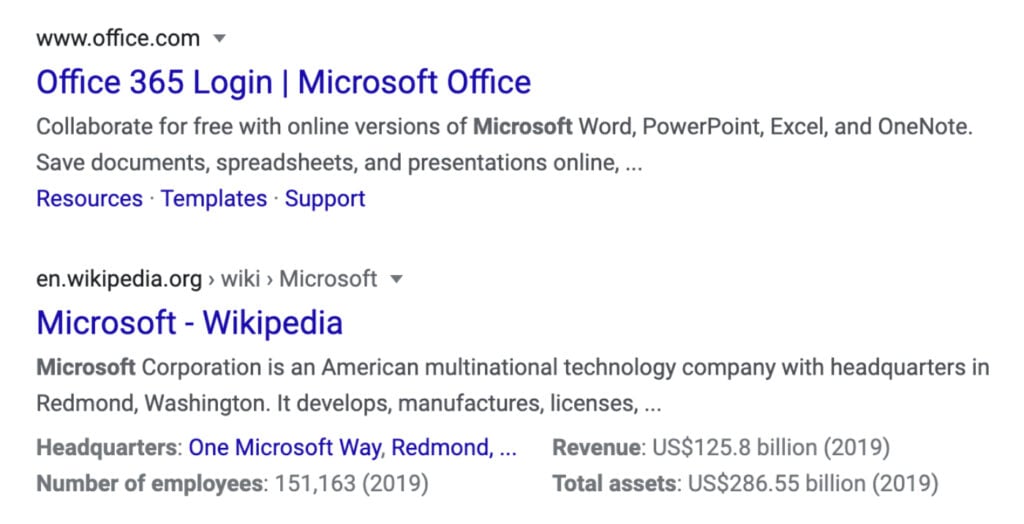Click bold Microsoft word in Office snippet
This screenshot has width=1024, height=524.
click(x=522, y=127)
